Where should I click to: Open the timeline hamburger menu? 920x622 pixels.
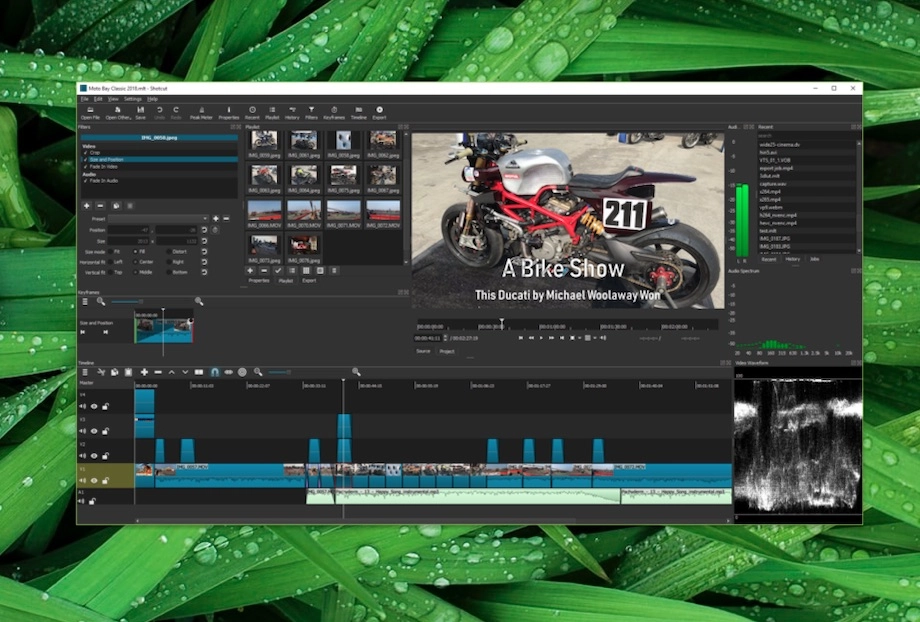[x=84, y=371]
